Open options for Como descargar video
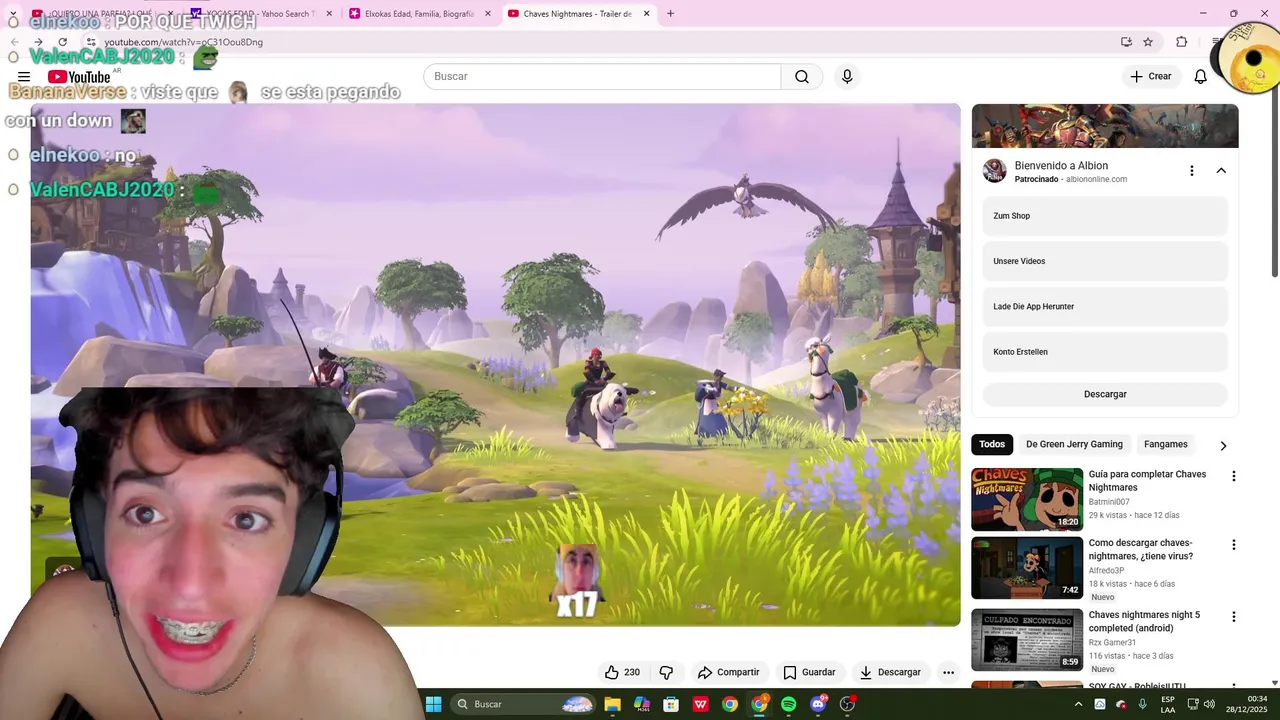 1233,545
